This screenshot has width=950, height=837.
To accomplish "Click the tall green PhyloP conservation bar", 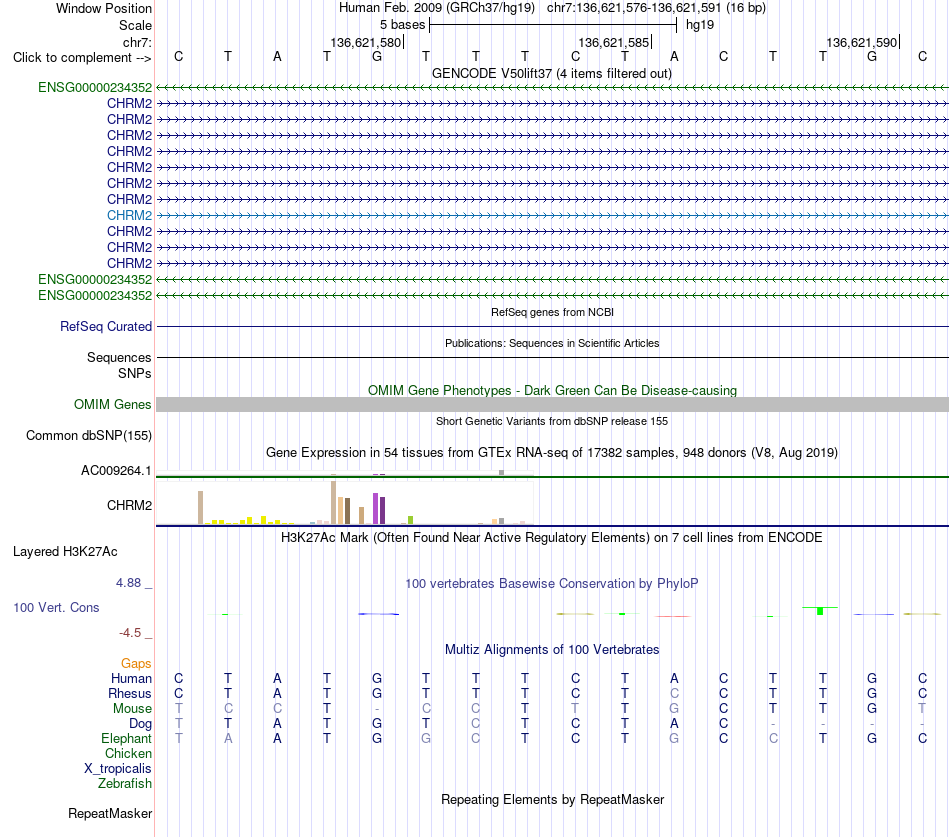I will pyautogui.click(x=820, y=611).
